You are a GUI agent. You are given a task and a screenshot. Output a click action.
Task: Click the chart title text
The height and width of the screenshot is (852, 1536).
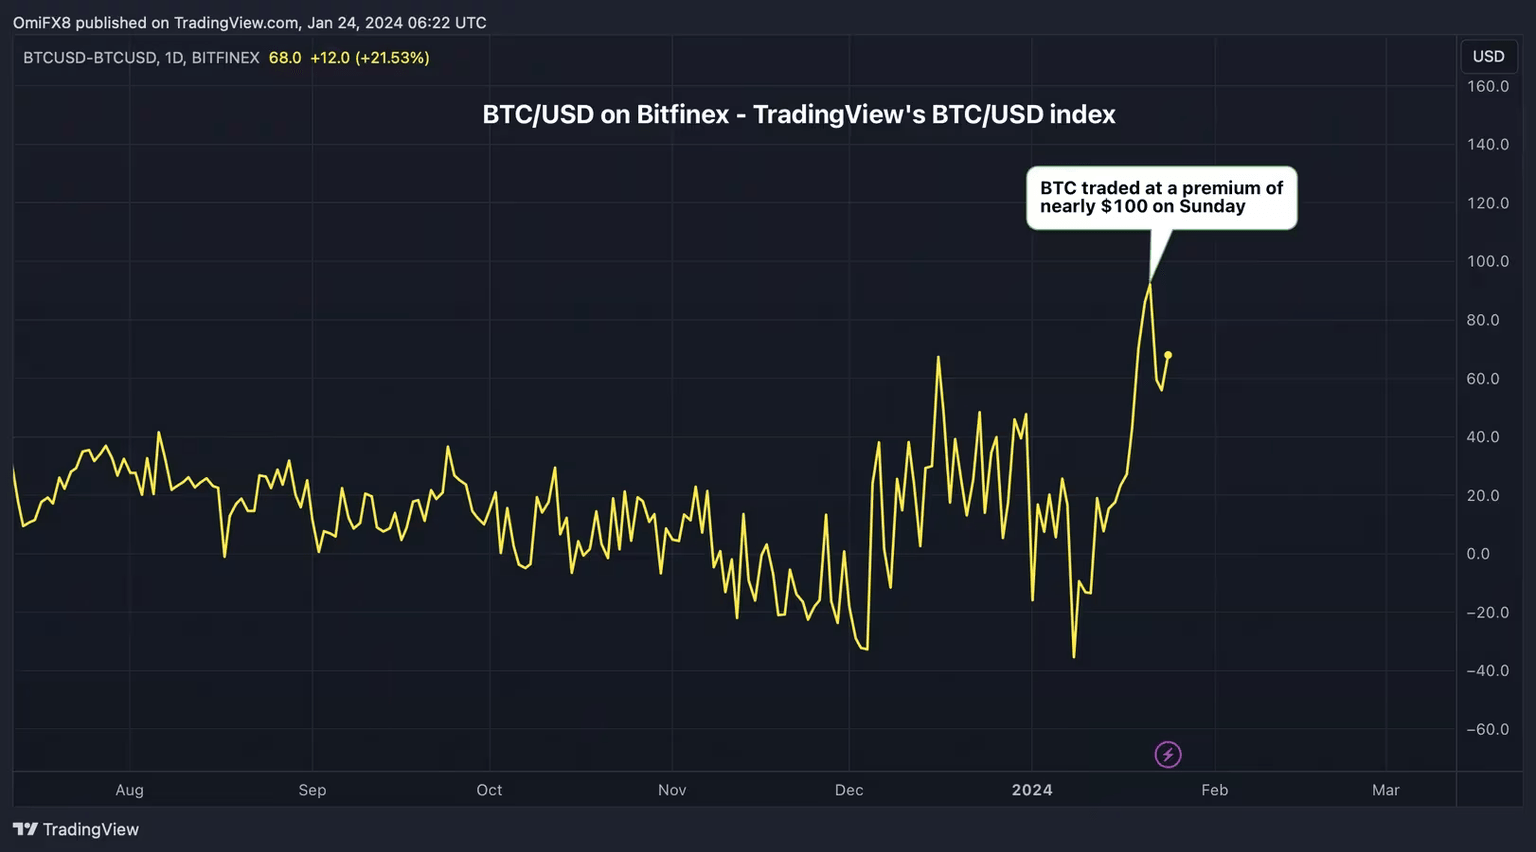pos(798,115)
